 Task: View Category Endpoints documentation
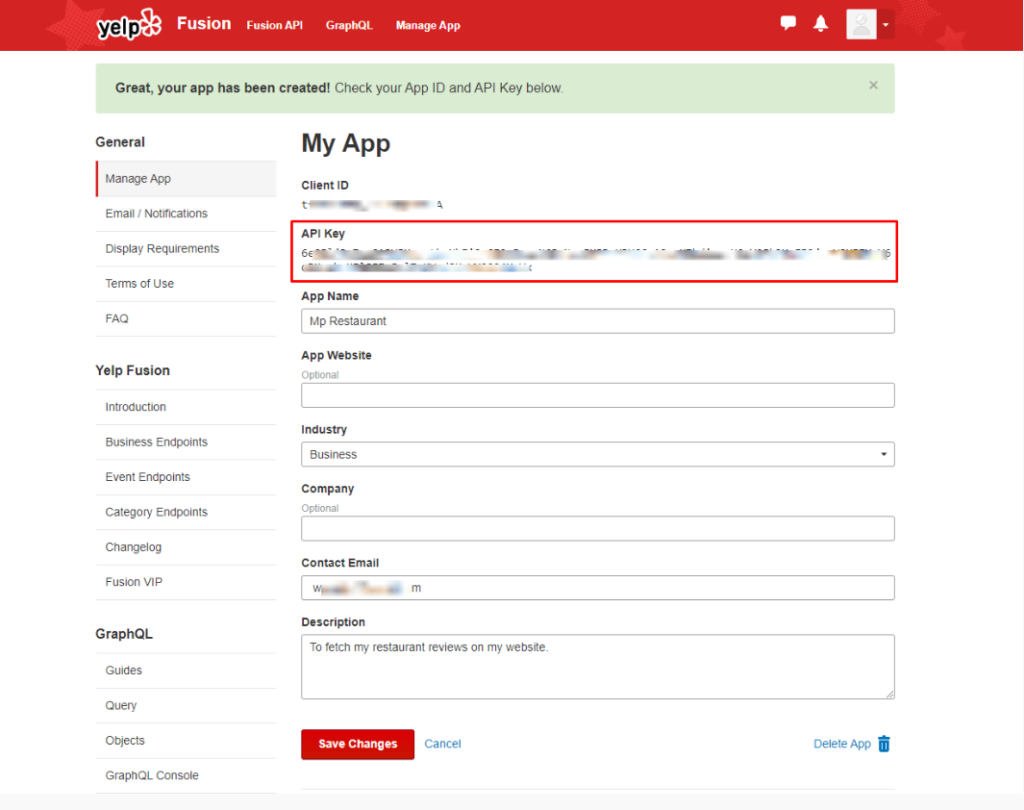click(x=186, y=512)
